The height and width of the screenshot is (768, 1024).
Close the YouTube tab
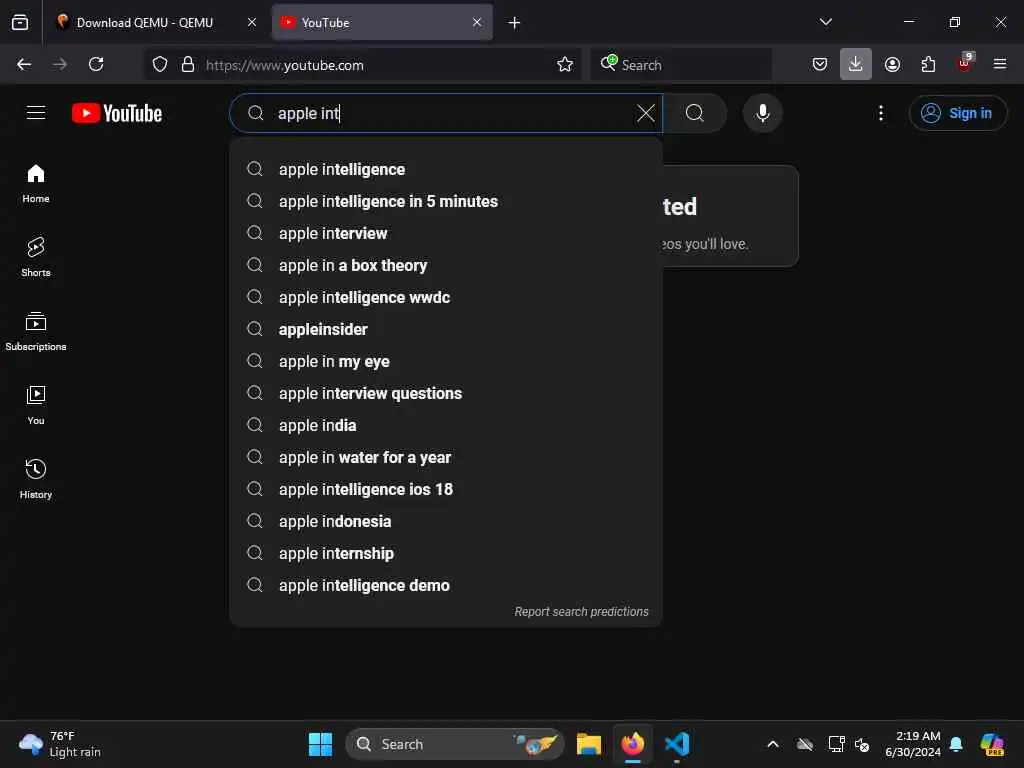pos(477,22)
